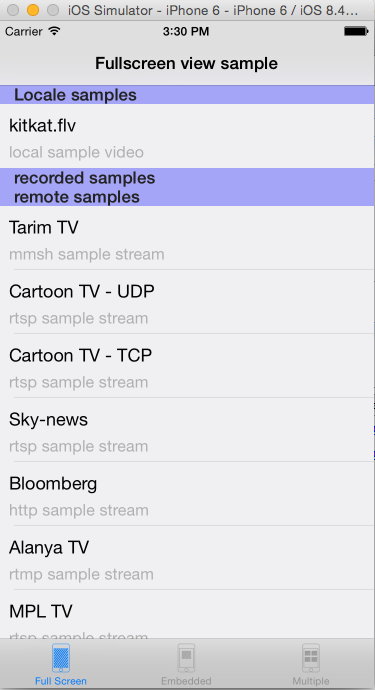Play the Tarim TV stream
Screen dimensions: 375x690
(188, 238)
